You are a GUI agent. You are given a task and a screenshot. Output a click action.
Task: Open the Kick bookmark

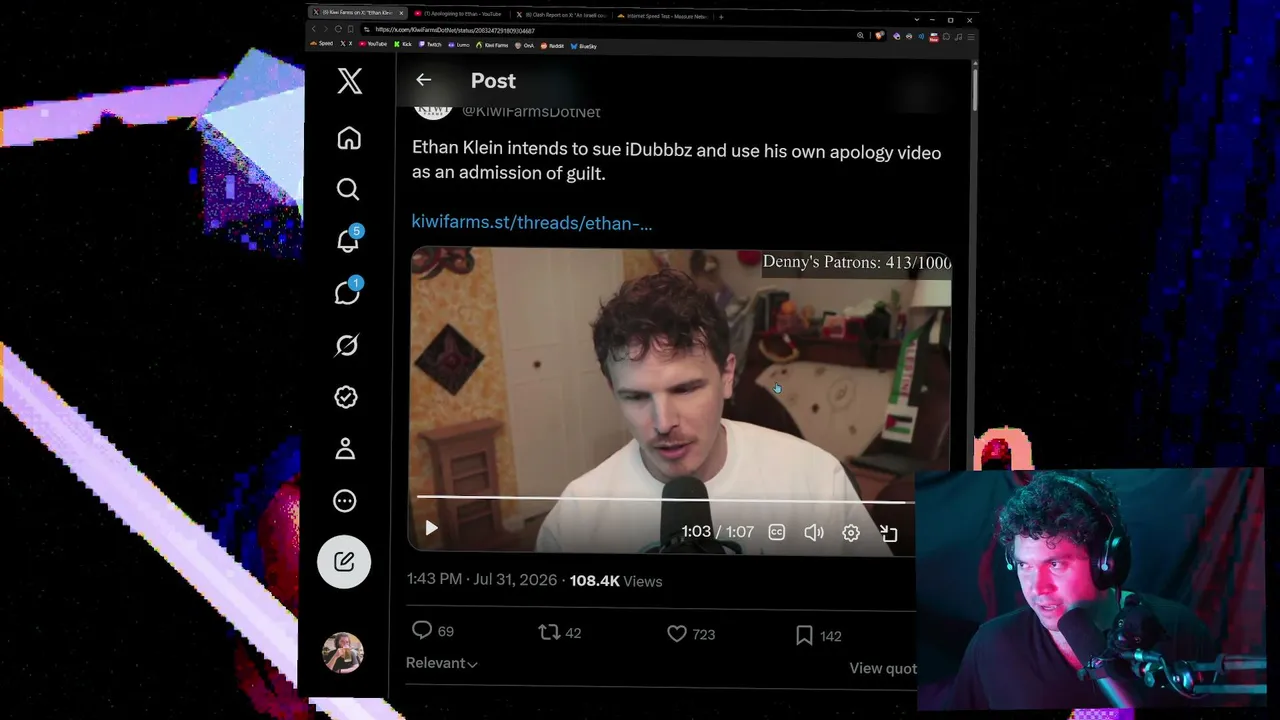tap(403, 44)
